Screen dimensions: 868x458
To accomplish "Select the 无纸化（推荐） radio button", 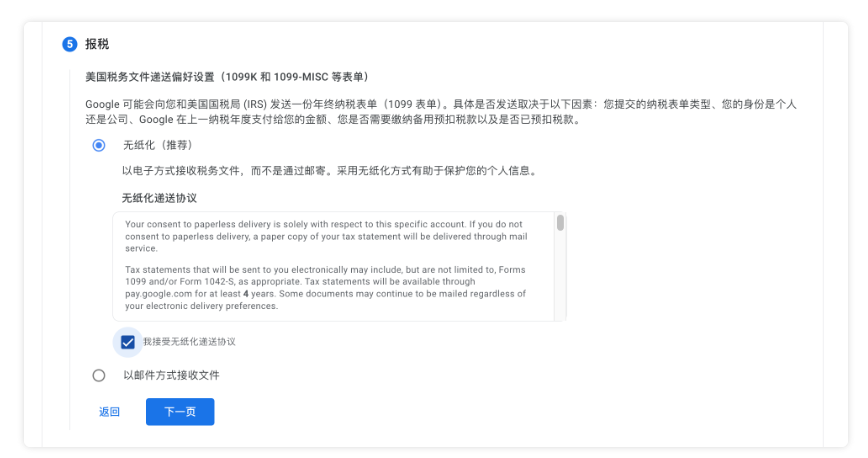I will [x=99, y=146].
